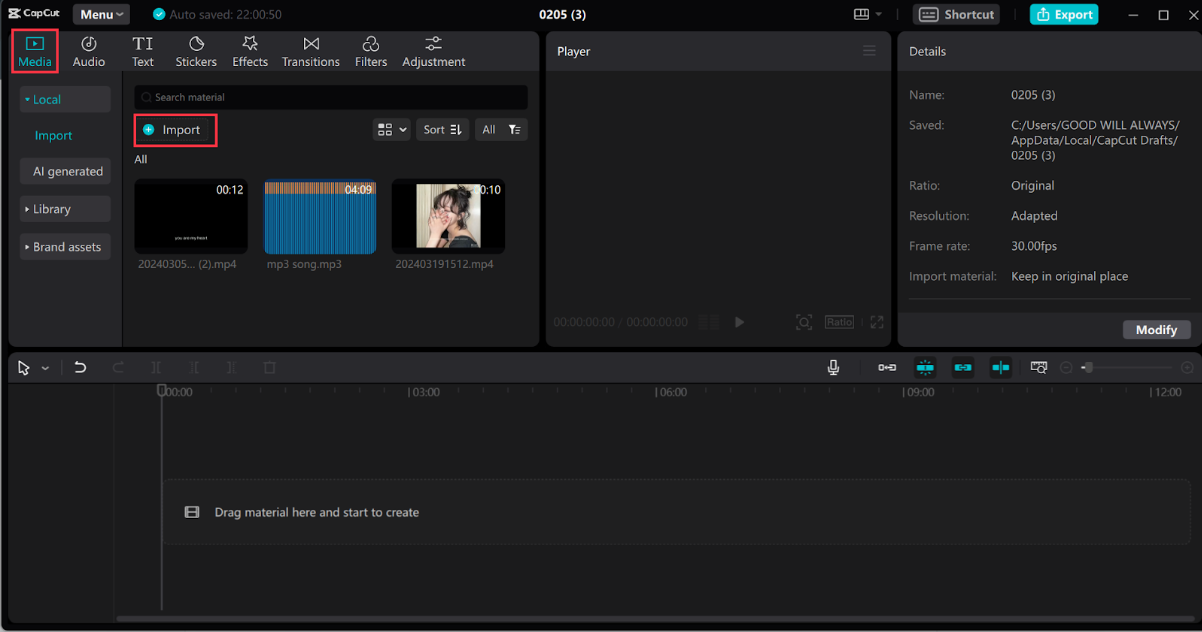The height and width of the screenshot is (632, 1202).
Task: Click the 0205 (3) project title
Action: point(561,15)
